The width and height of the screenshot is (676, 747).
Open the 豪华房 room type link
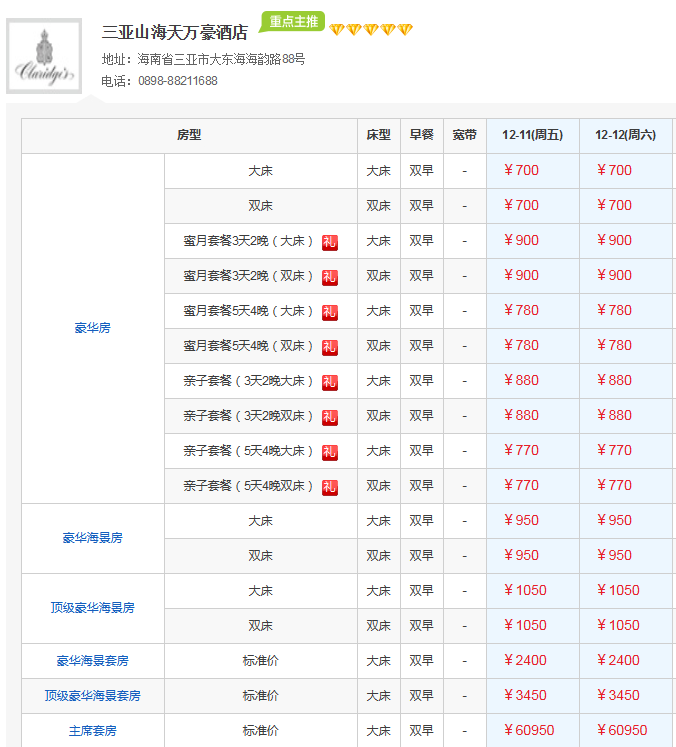click(92, 328)
